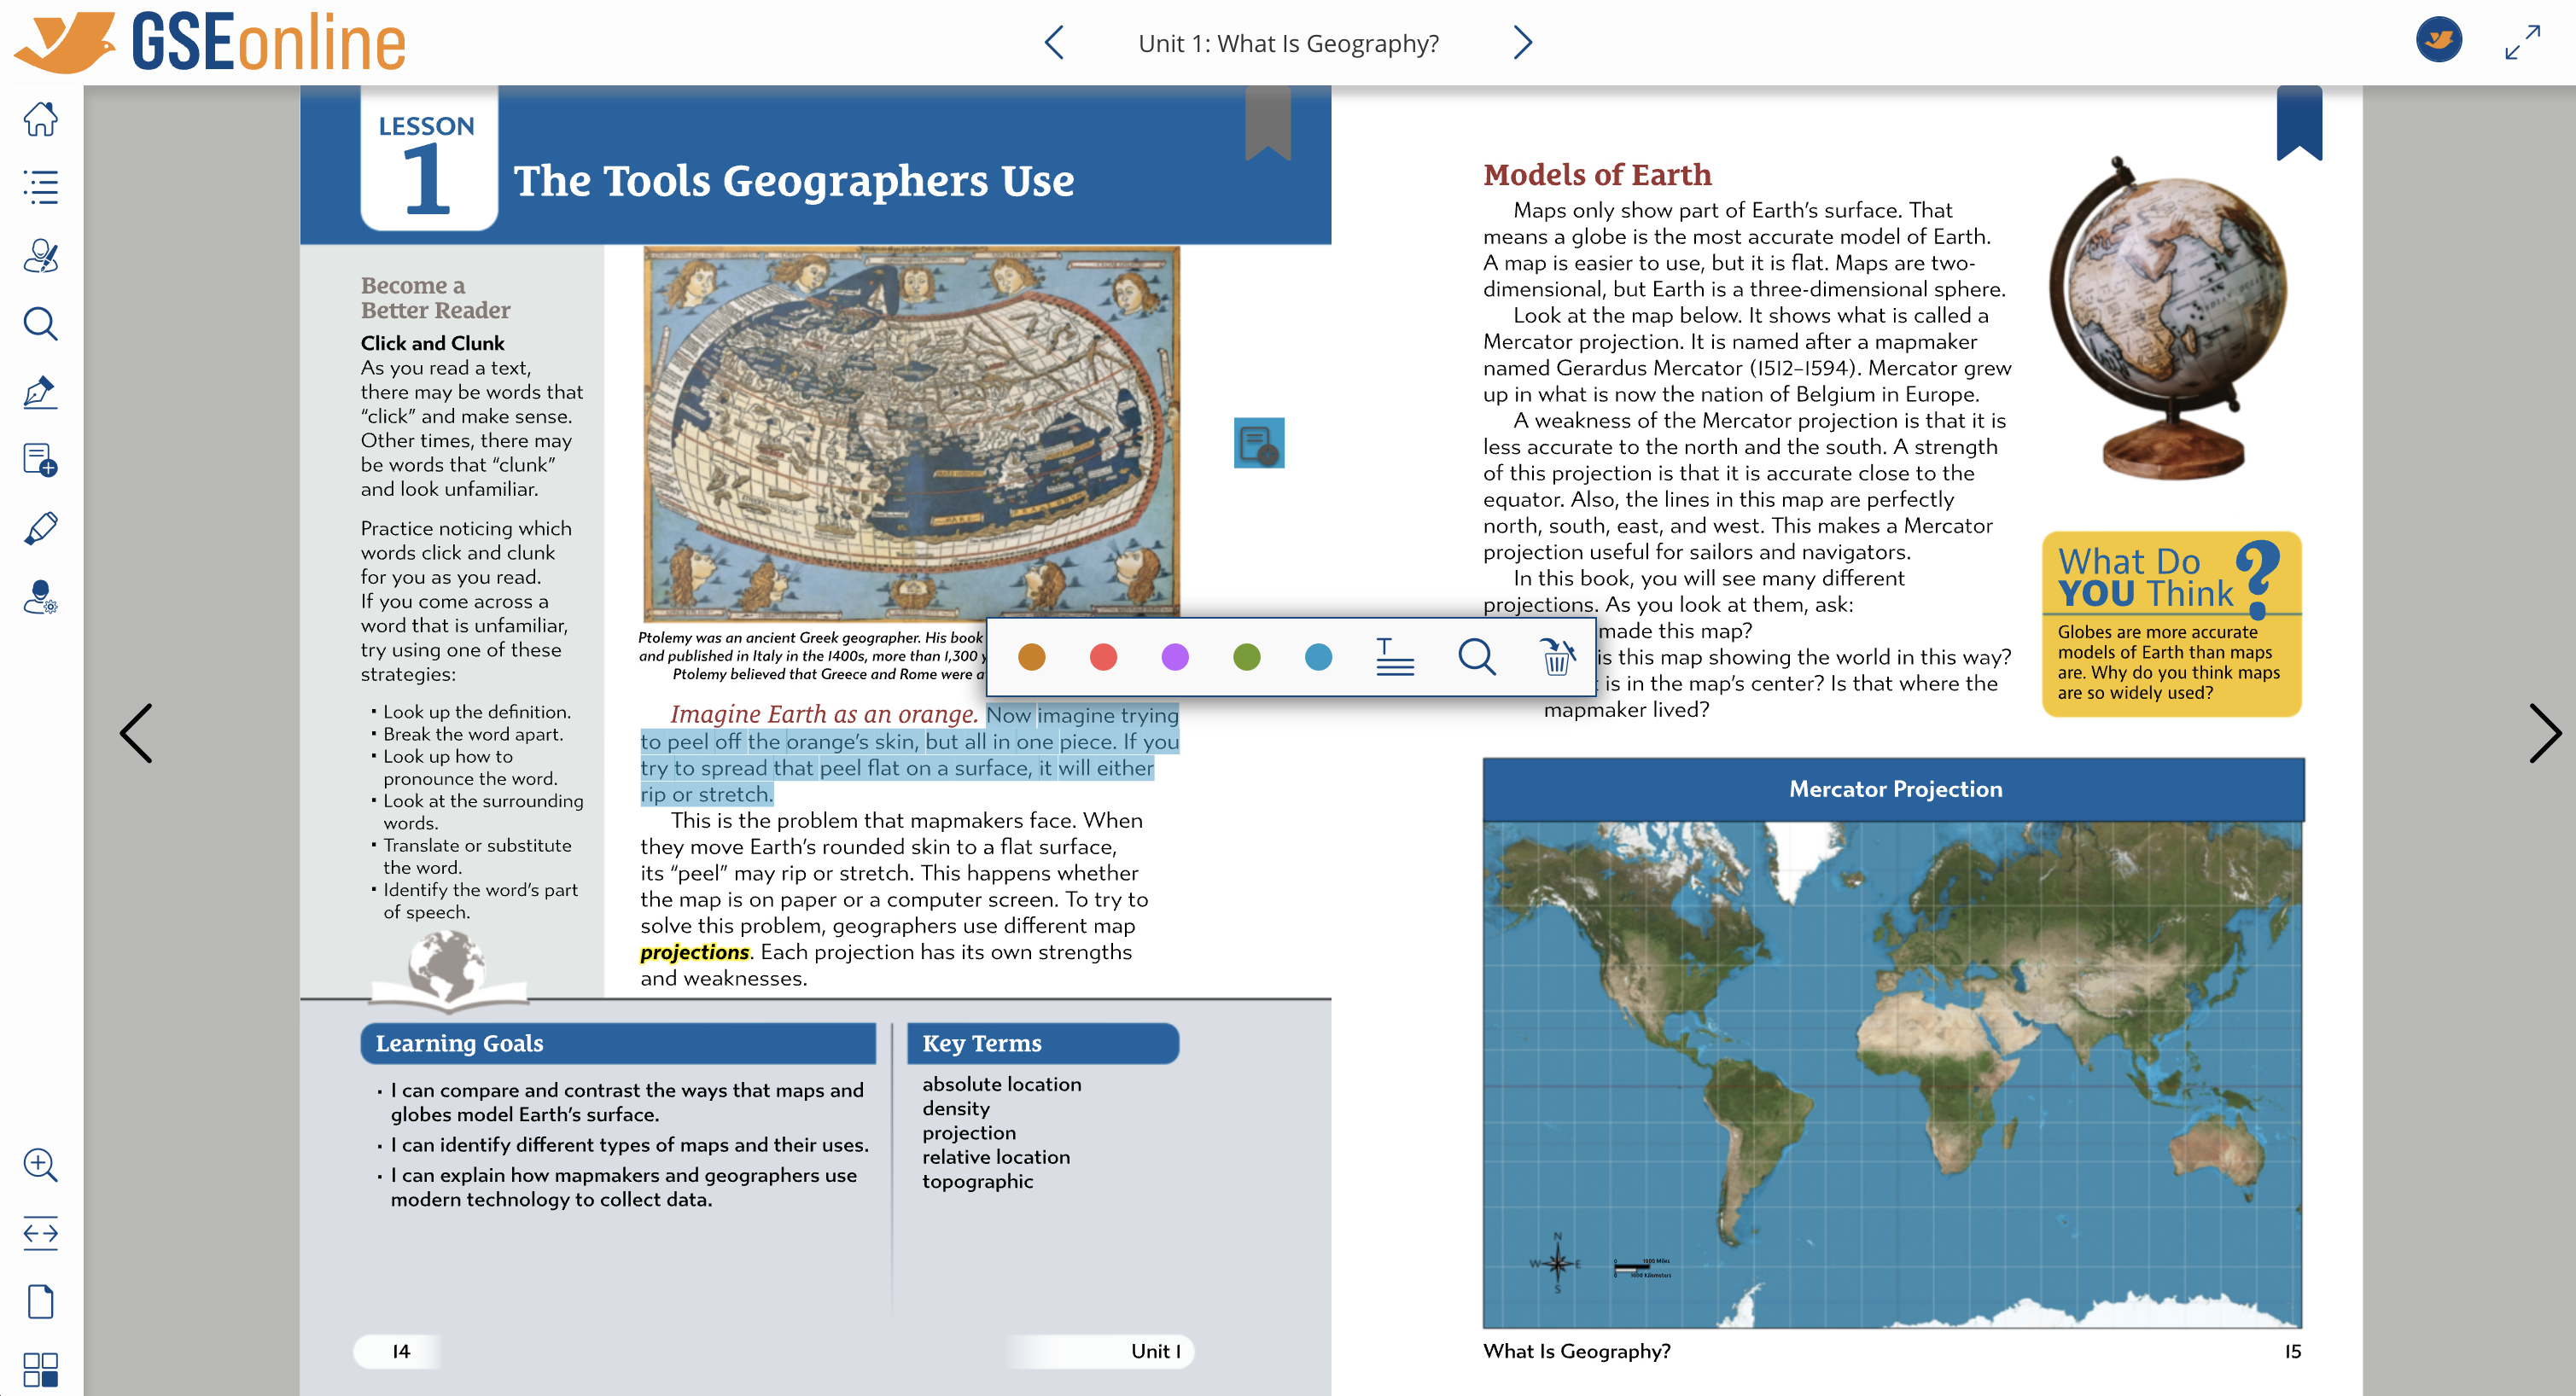Zoom in using magnifier plus icon

(41, 1165)
